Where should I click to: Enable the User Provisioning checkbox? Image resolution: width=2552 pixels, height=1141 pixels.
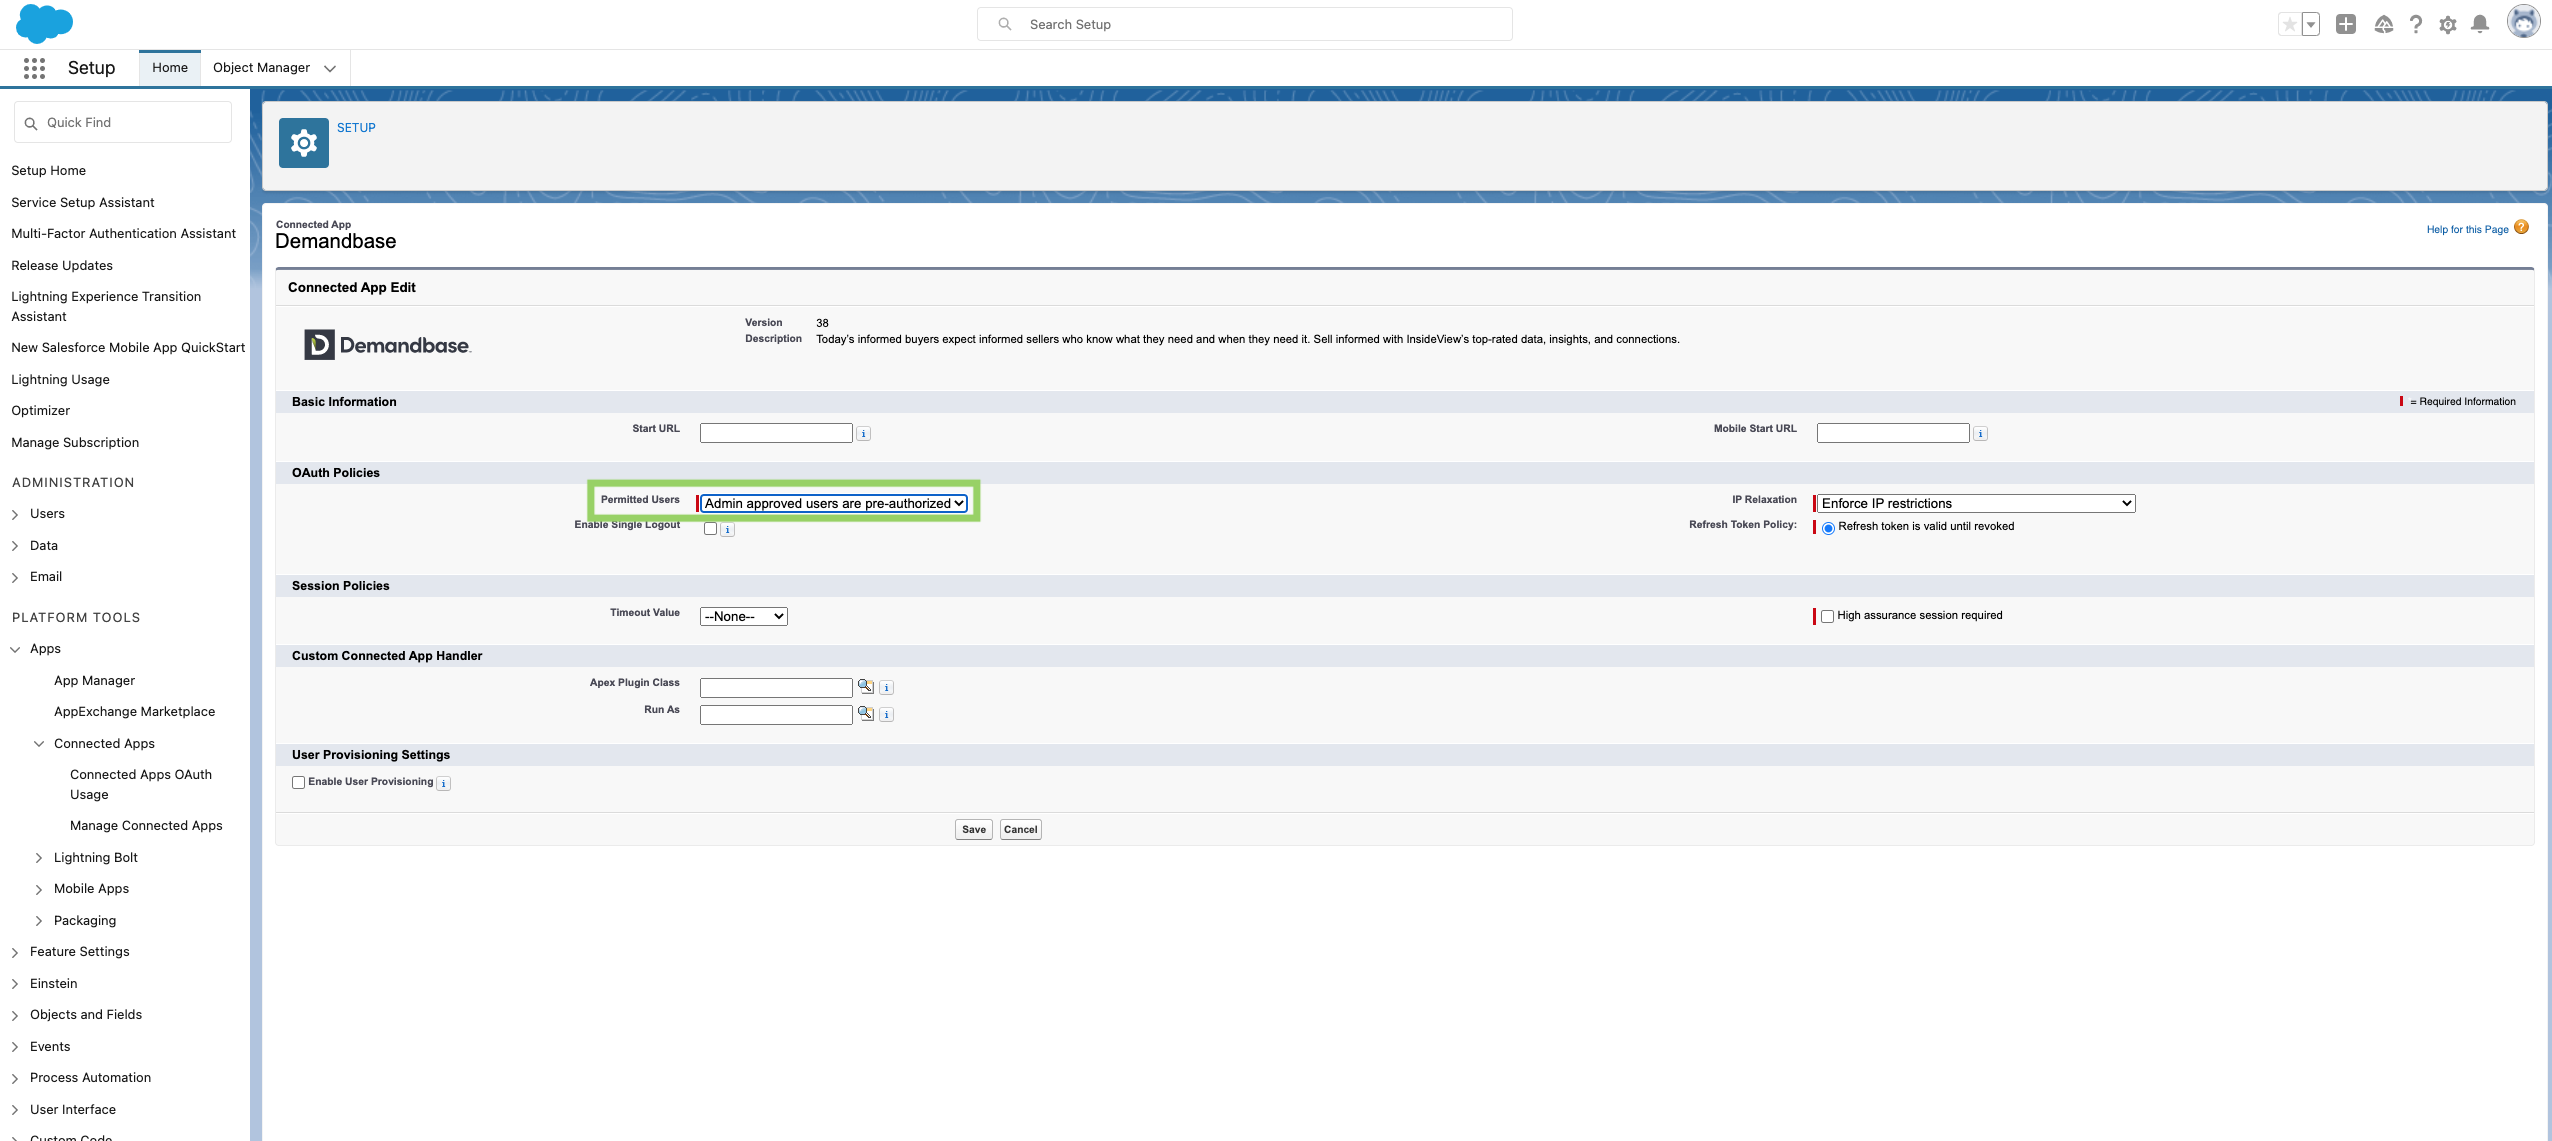(298, 783)
